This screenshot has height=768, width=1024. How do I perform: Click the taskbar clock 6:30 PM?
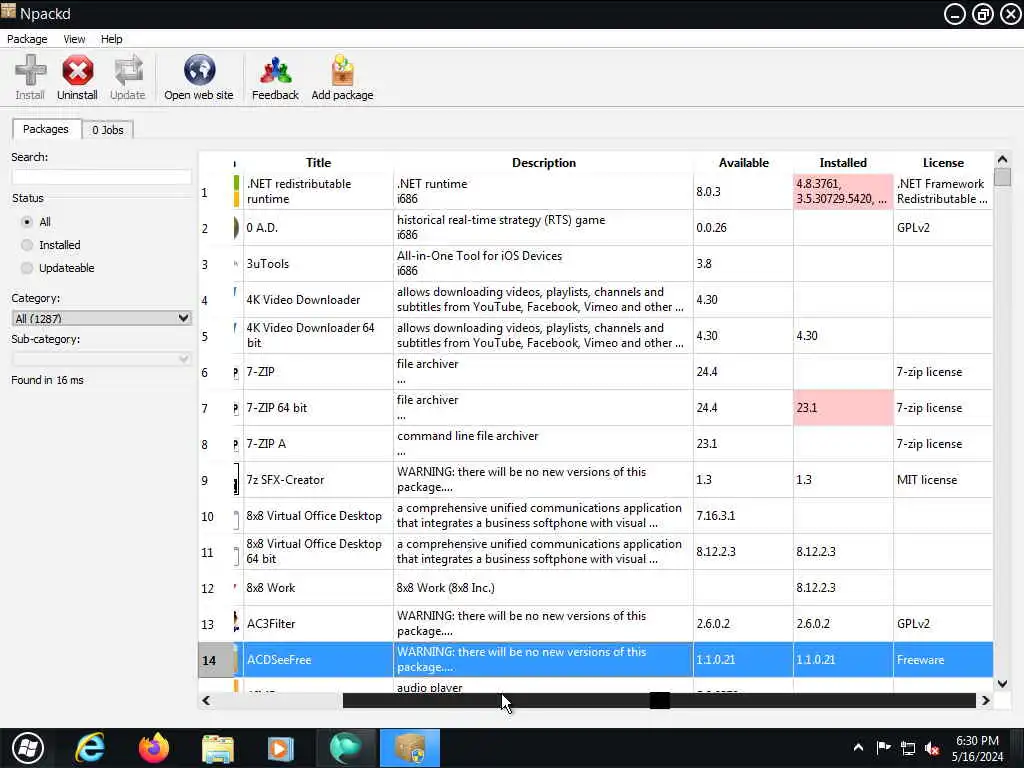(x=977, y=741)
